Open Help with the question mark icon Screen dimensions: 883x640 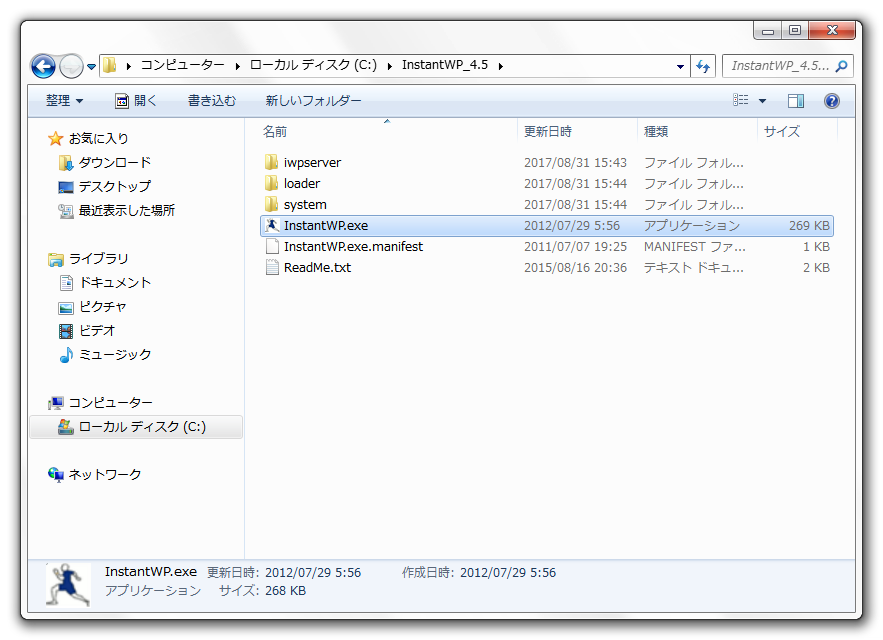pos(832,101)
